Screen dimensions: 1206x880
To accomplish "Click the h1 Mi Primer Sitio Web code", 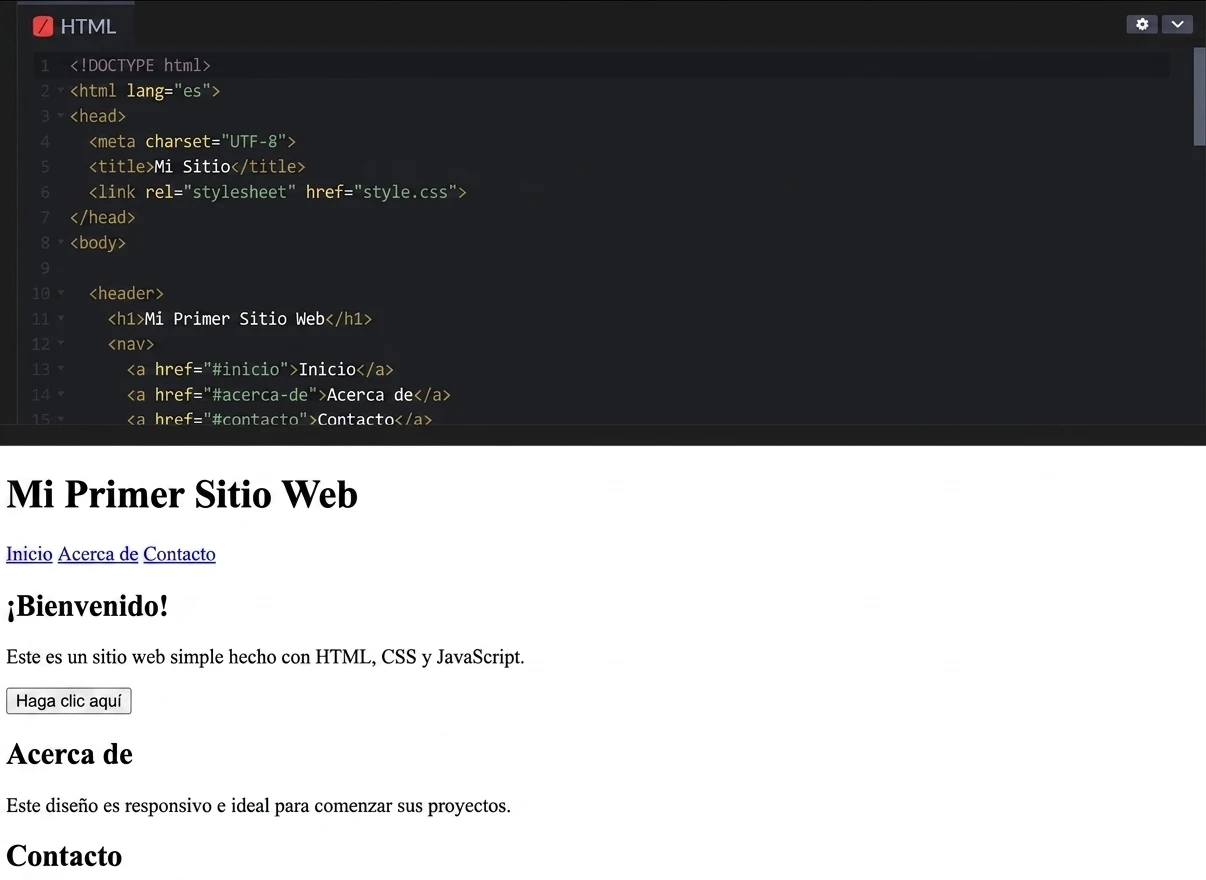I will click(240, 319).
